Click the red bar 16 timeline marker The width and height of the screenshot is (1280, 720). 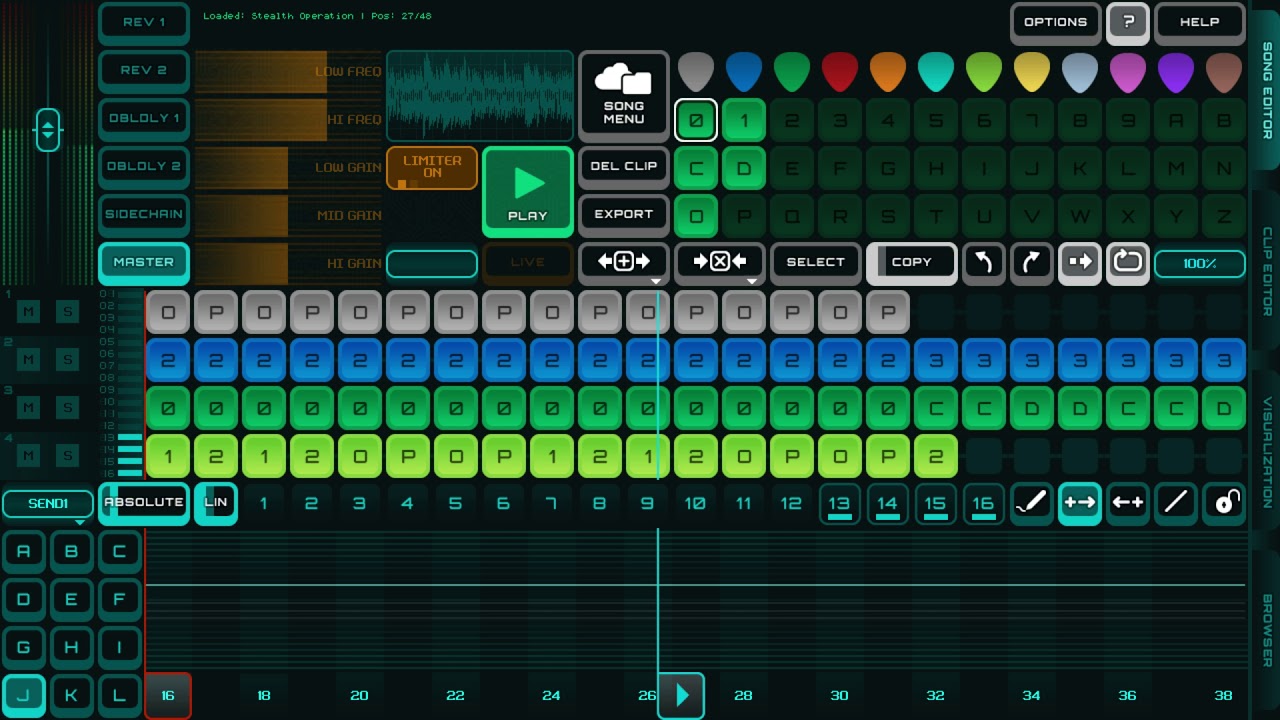(x=168, y=695)
